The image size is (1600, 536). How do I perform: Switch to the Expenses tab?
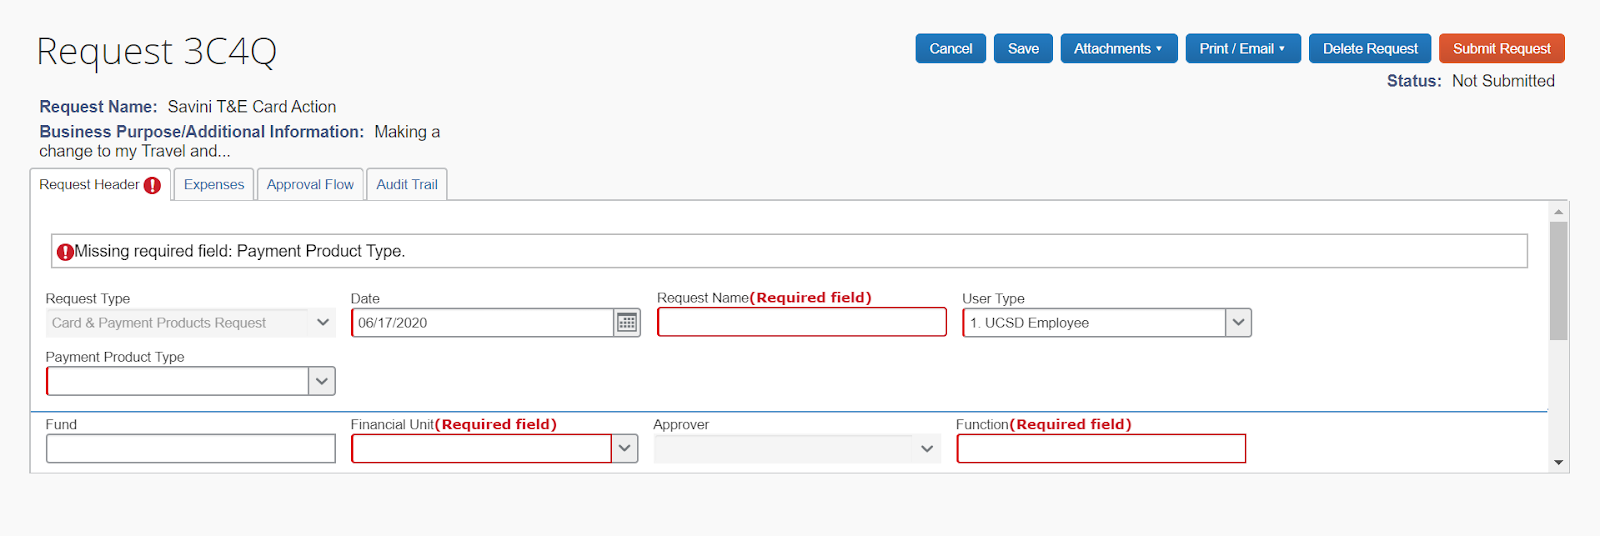pos(214,185)
